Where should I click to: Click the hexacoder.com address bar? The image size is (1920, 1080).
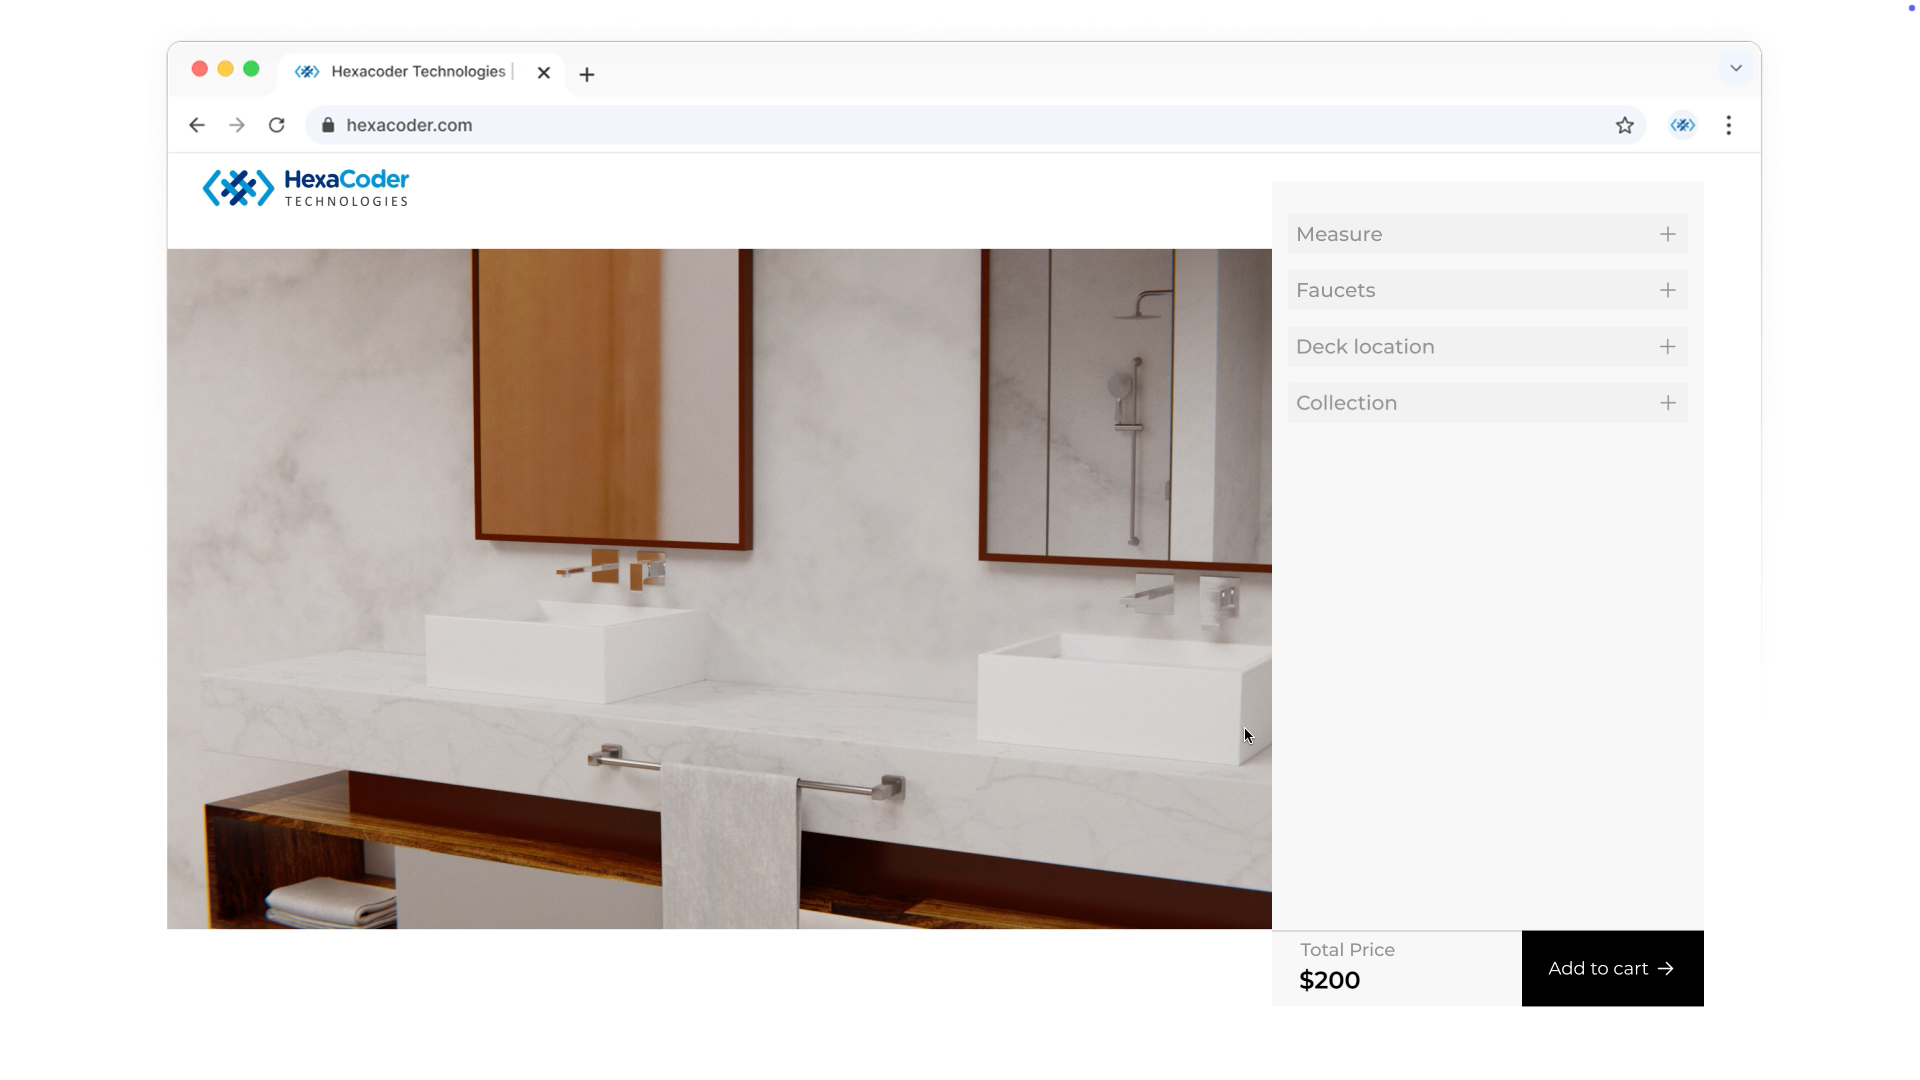point(900,125)
